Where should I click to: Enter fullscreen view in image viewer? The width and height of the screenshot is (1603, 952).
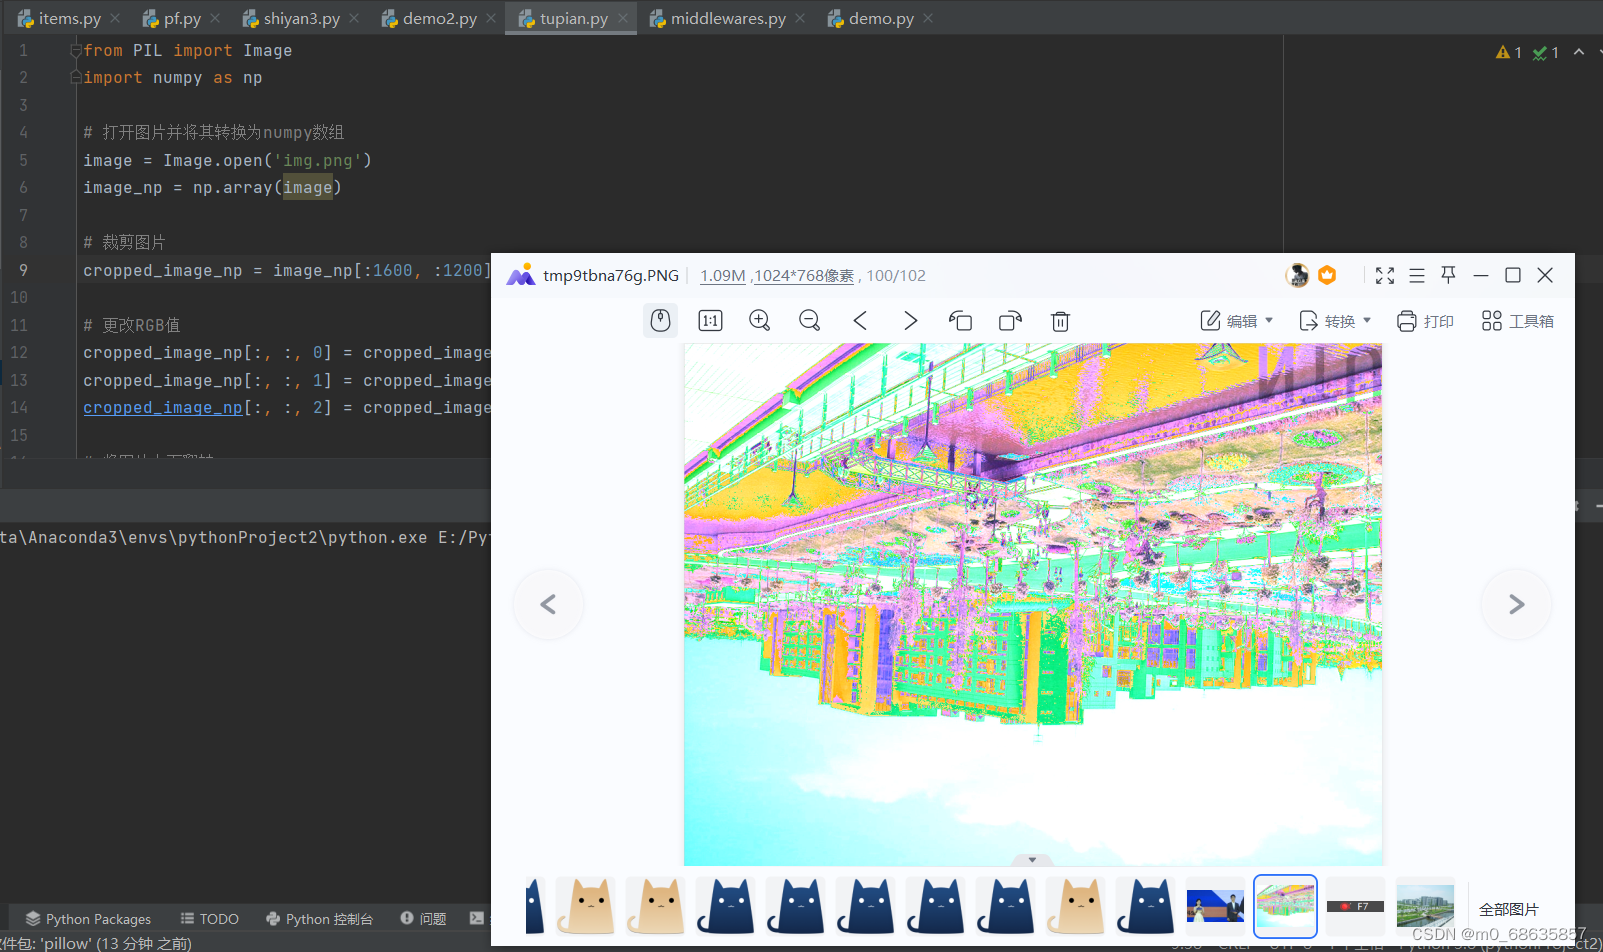coord(1385,276)
